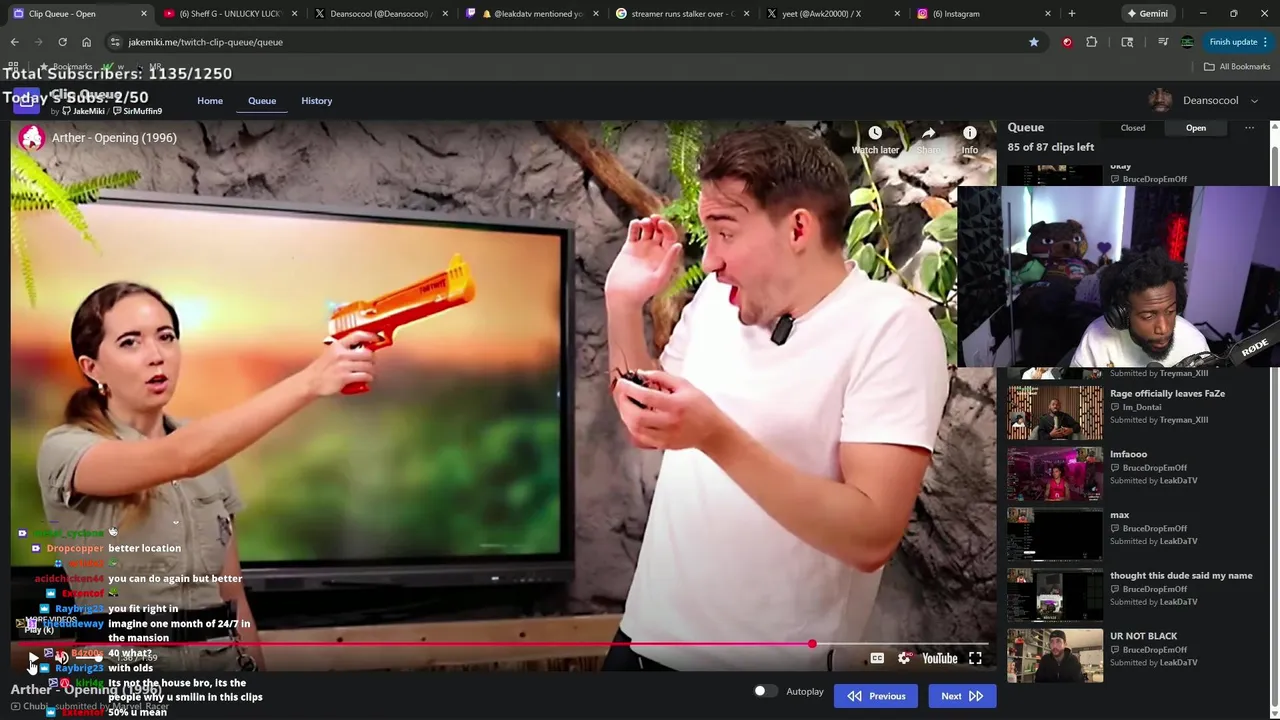
Task: Open media controls music icon
Action: coord(1163,42)
